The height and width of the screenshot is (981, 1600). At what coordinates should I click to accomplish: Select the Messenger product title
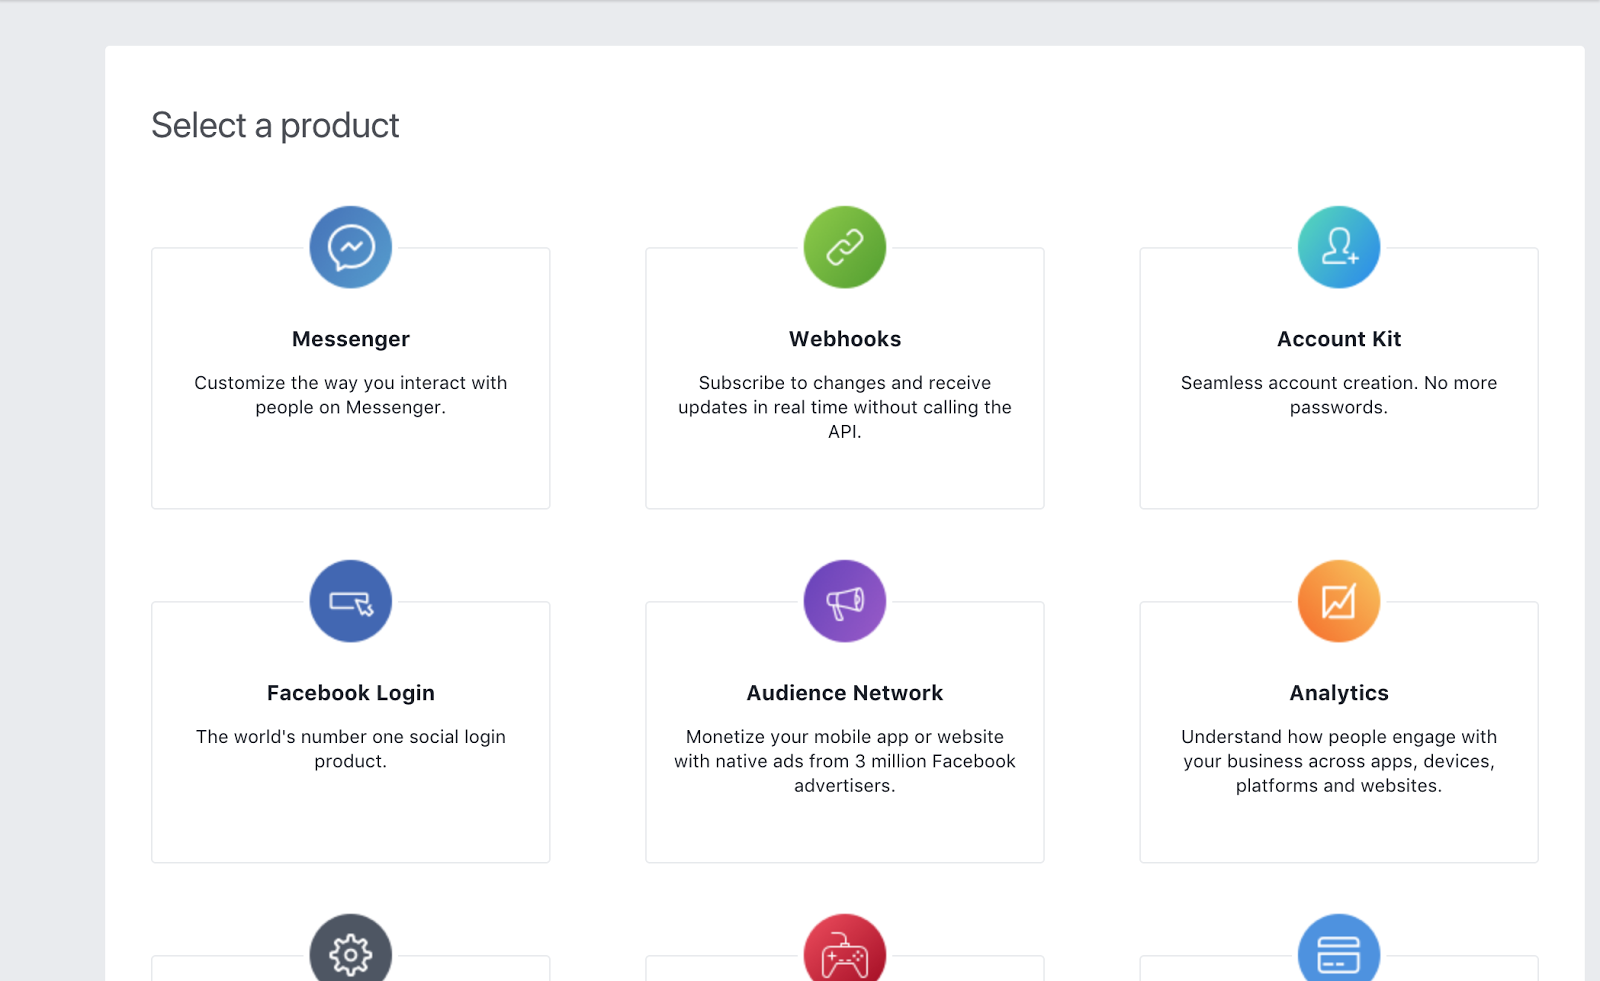click(x=351, y=339)
